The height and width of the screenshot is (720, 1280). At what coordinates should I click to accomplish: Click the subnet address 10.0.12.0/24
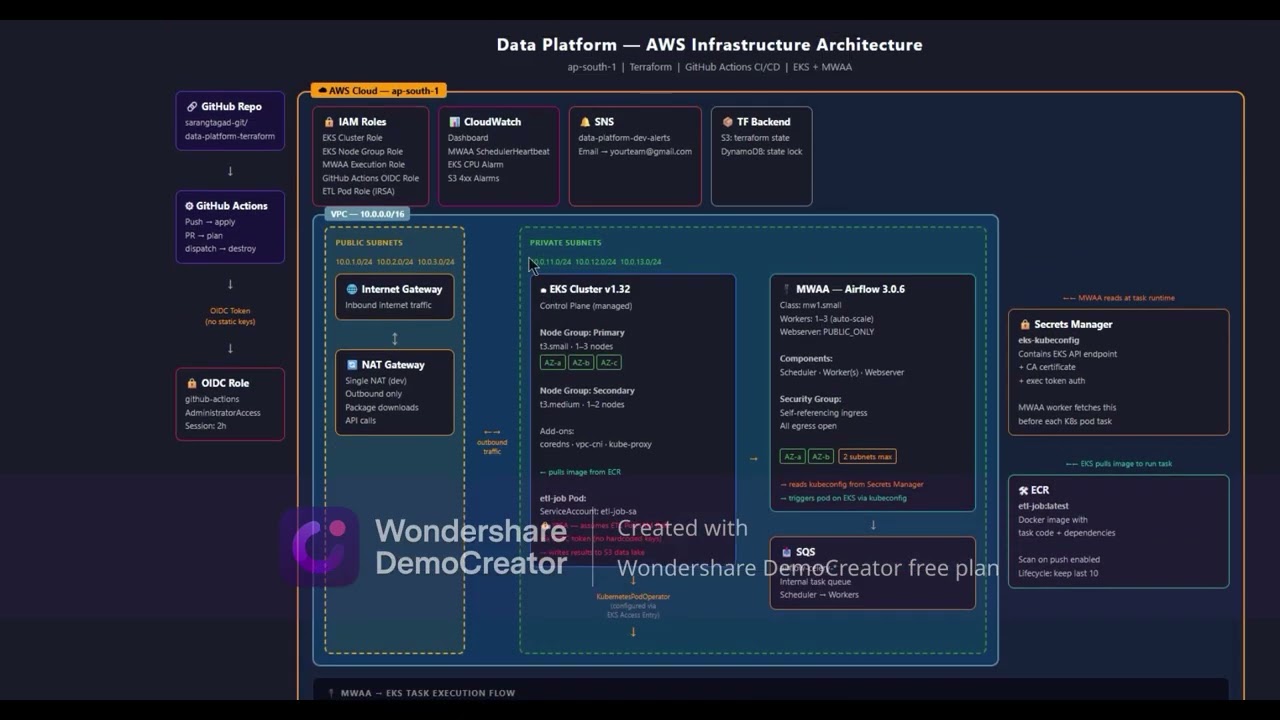point(595,262)
